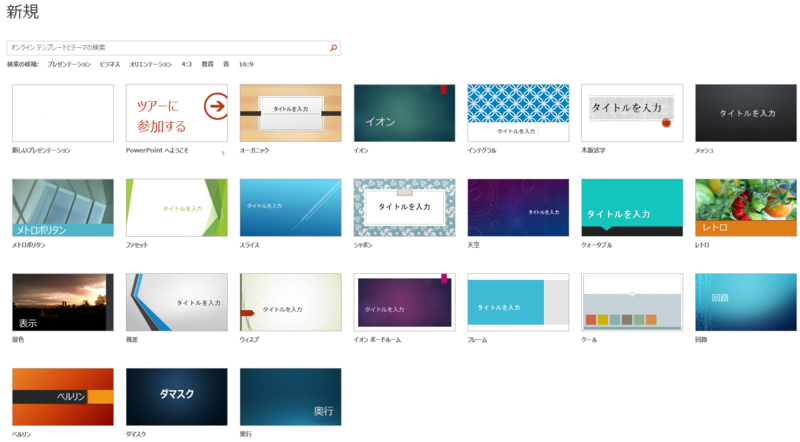Choose the 4:3 search suggestion
800x442 pixels.
click(186, 64)
